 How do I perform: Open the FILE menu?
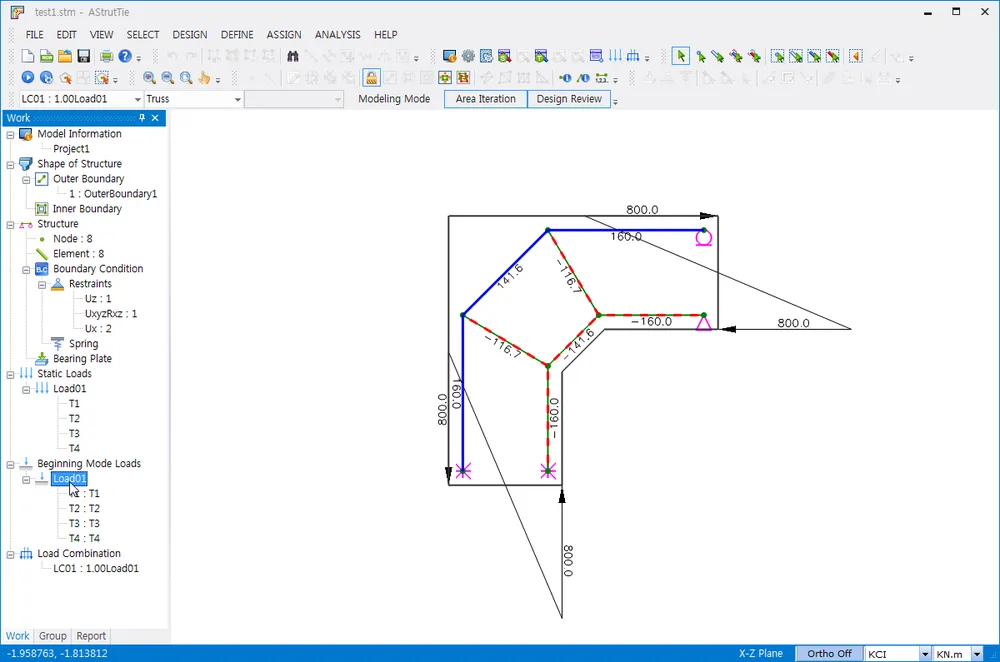34,34
